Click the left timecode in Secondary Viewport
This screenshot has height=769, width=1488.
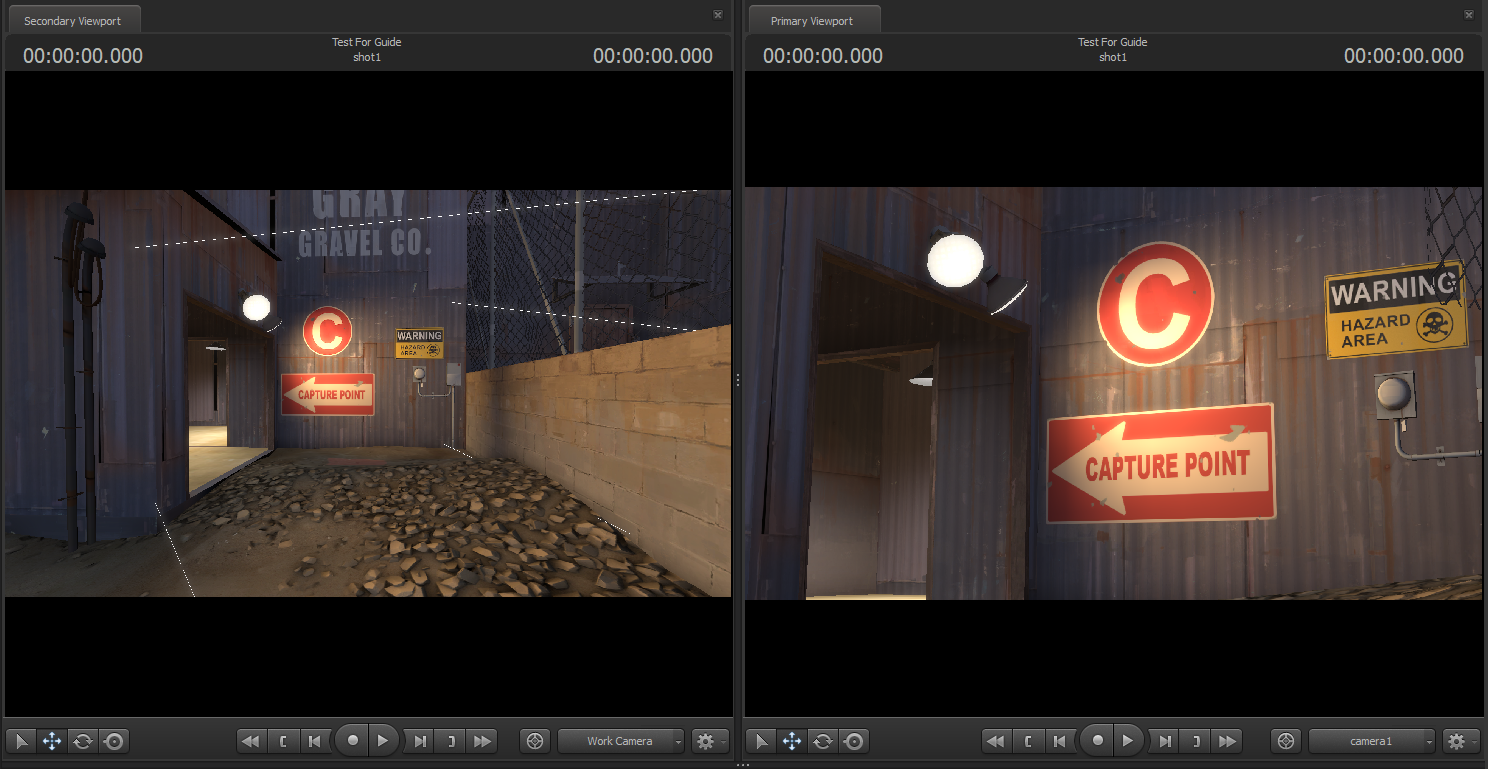point(83,56)
